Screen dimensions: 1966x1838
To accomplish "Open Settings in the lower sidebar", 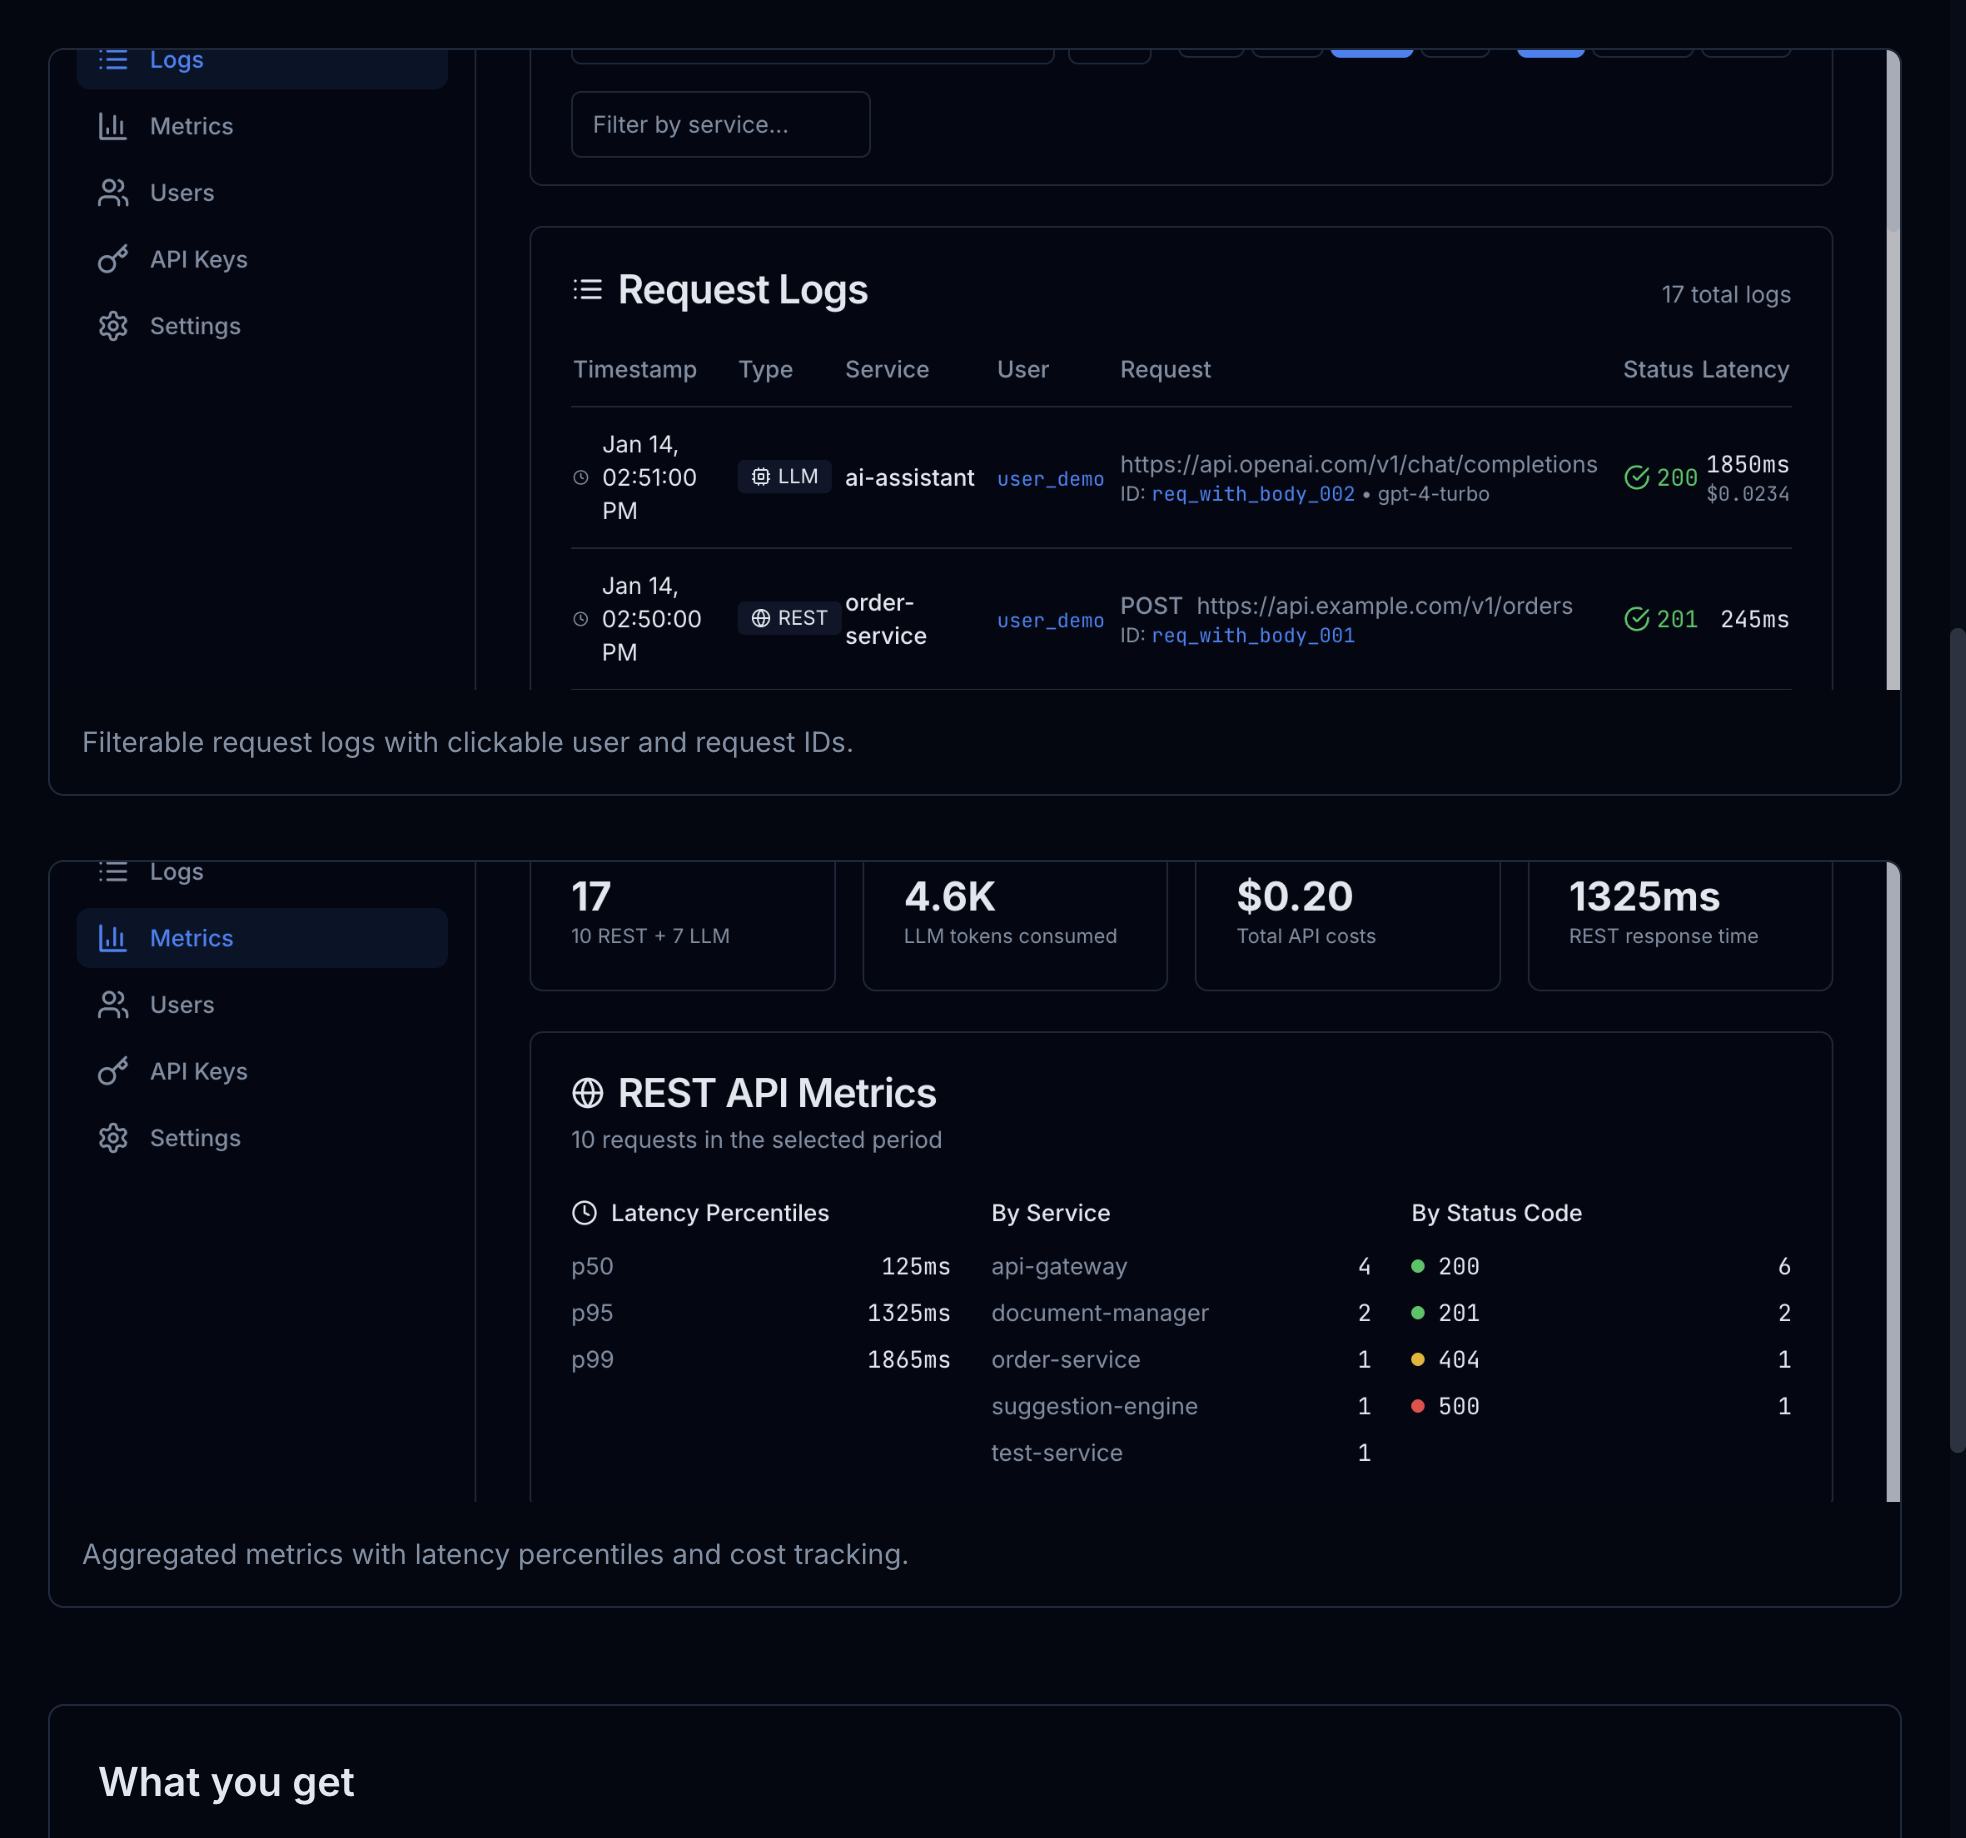I will [262, 1138].
